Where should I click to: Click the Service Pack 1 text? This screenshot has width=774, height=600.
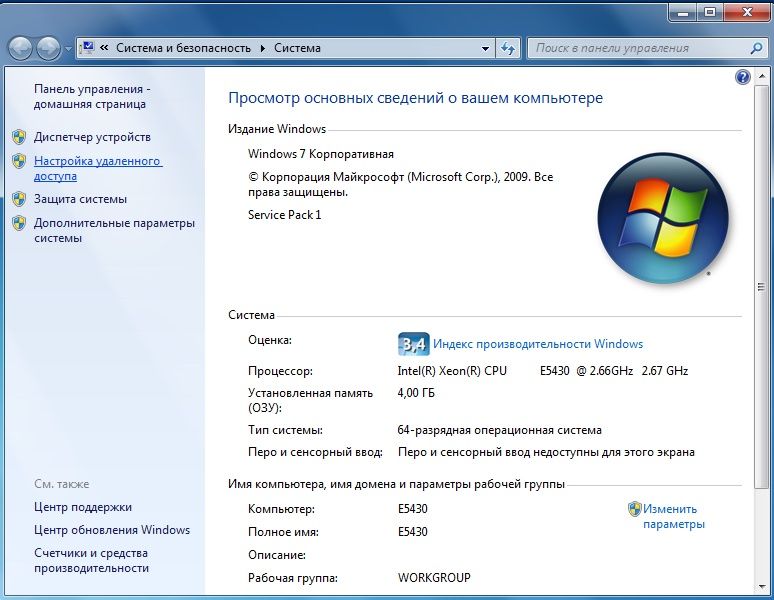click(x=284, y=215)
